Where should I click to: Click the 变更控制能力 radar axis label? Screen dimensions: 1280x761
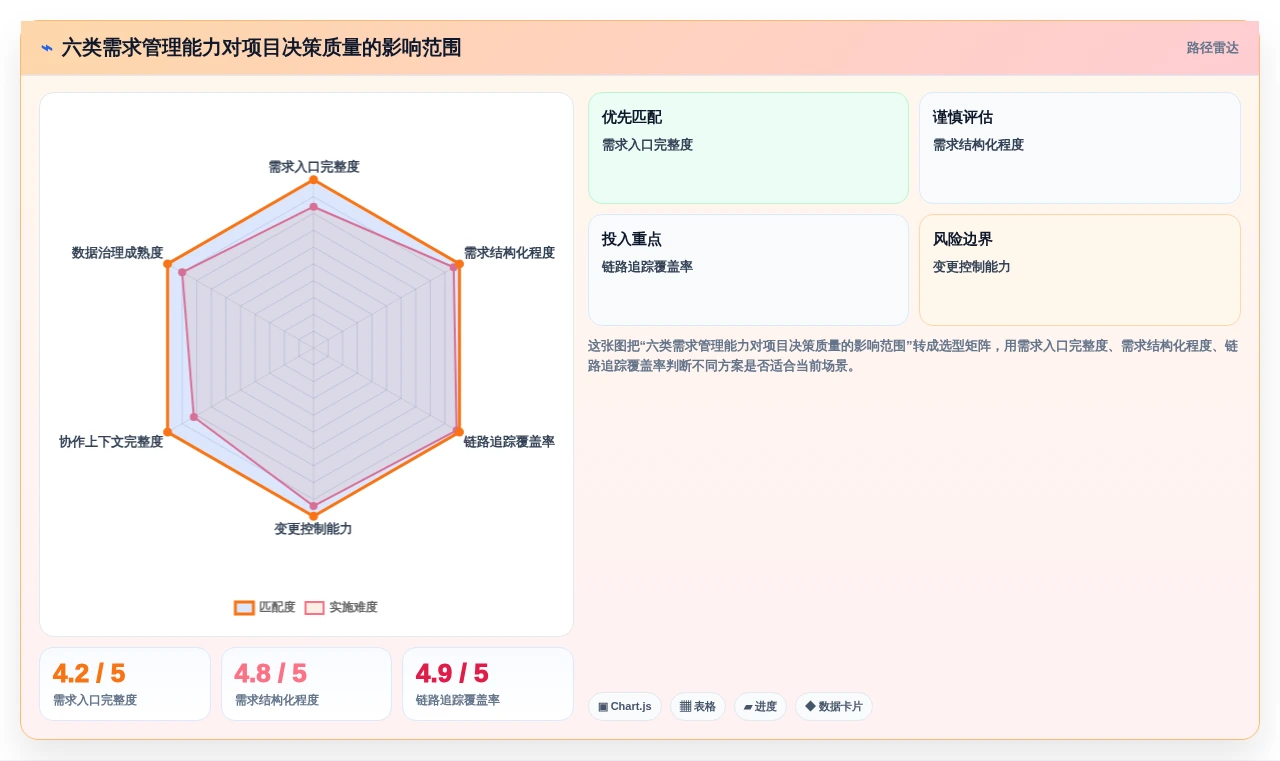[313, 528]
